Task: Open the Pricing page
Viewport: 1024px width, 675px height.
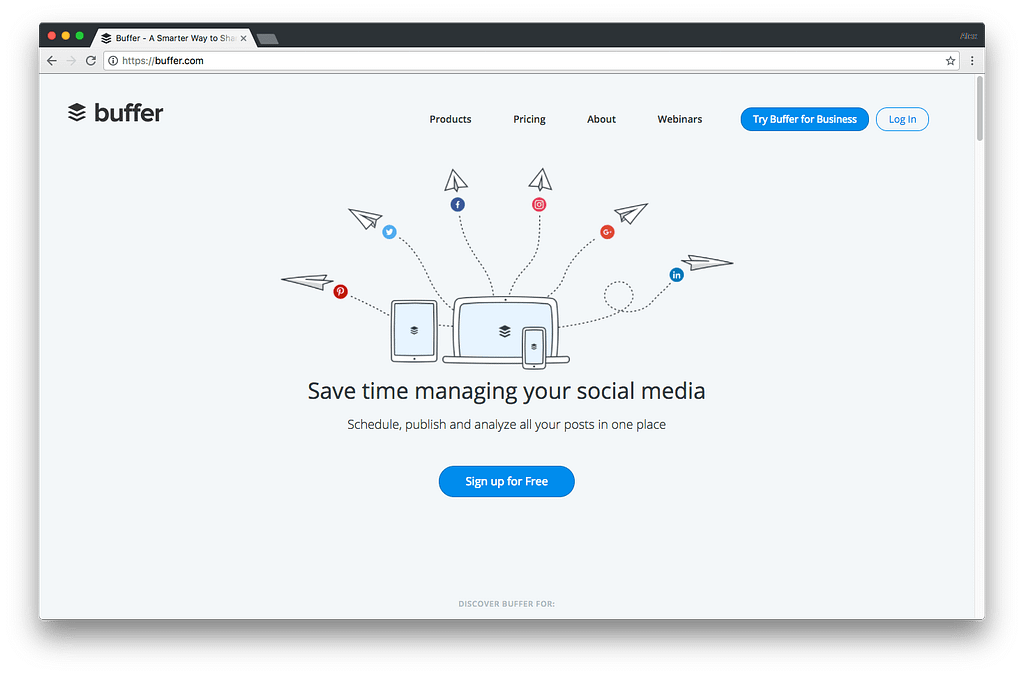Action: tap(529, 119)
